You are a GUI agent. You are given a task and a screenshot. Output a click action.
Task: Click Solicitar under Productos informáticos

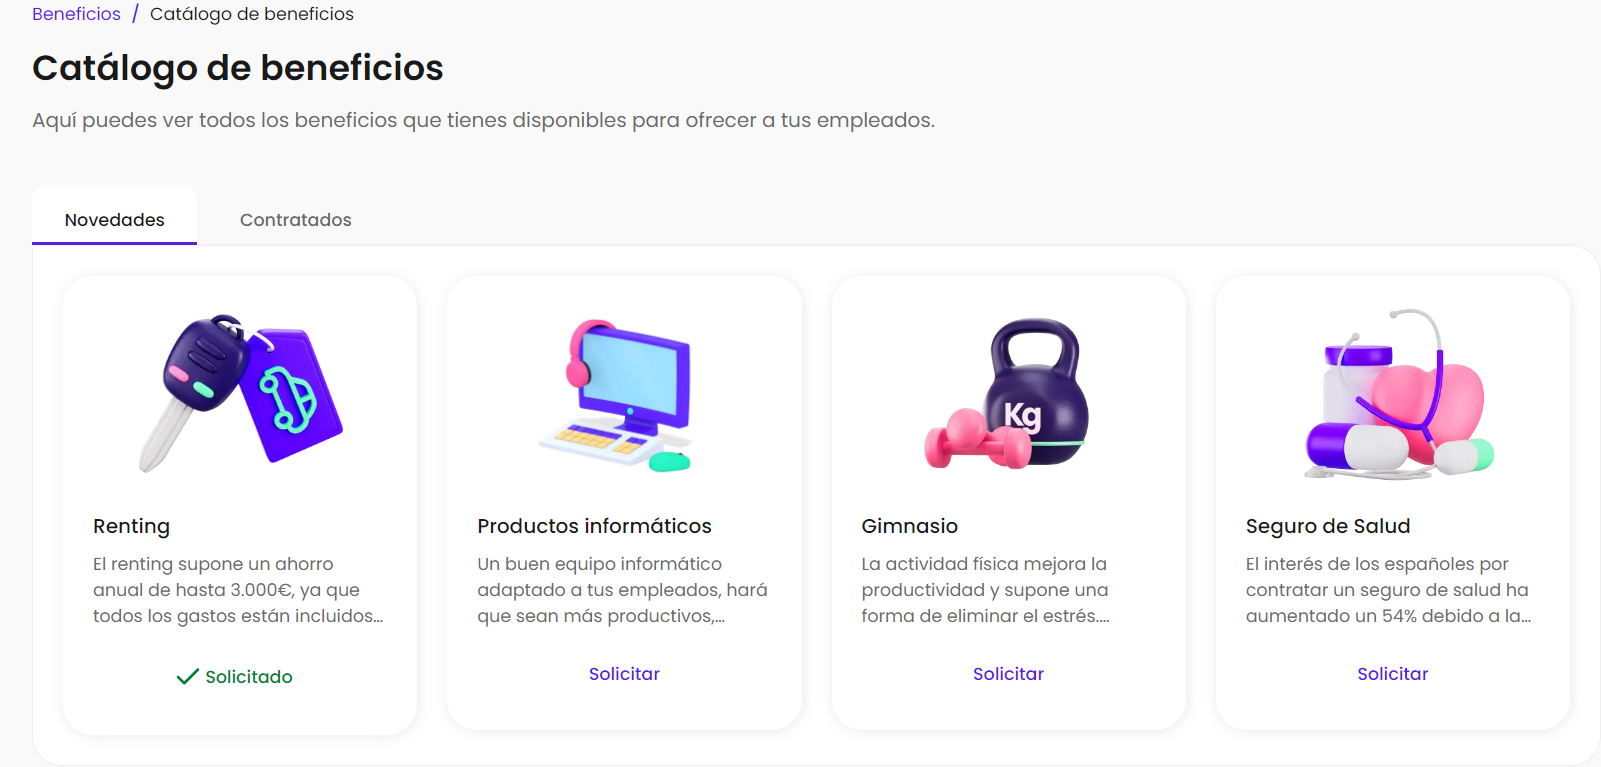click(x=624, y=674)
